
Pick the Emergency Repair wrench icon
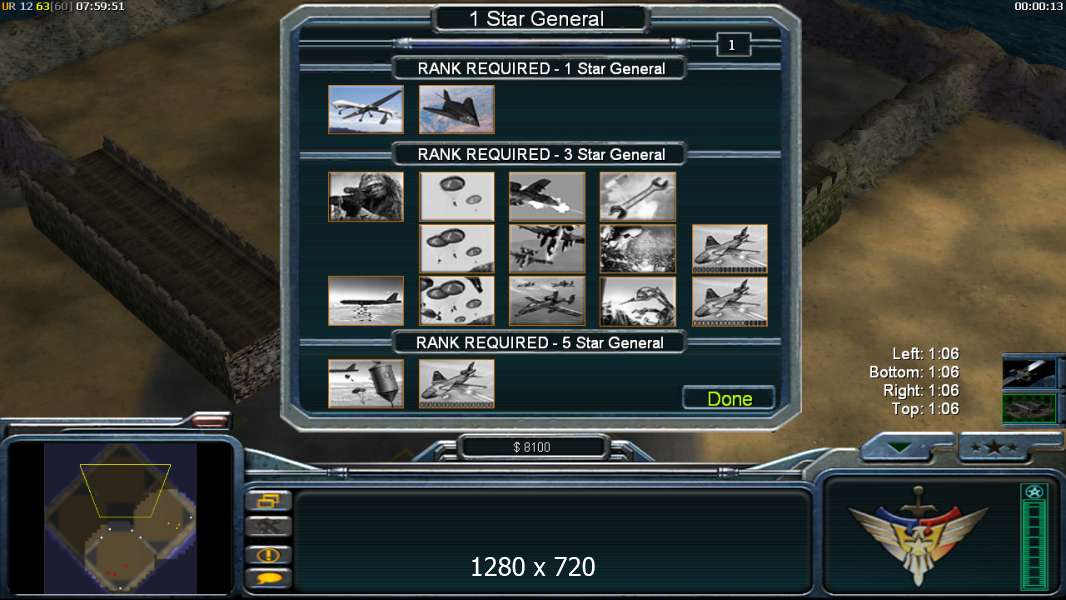pos(638,196)
